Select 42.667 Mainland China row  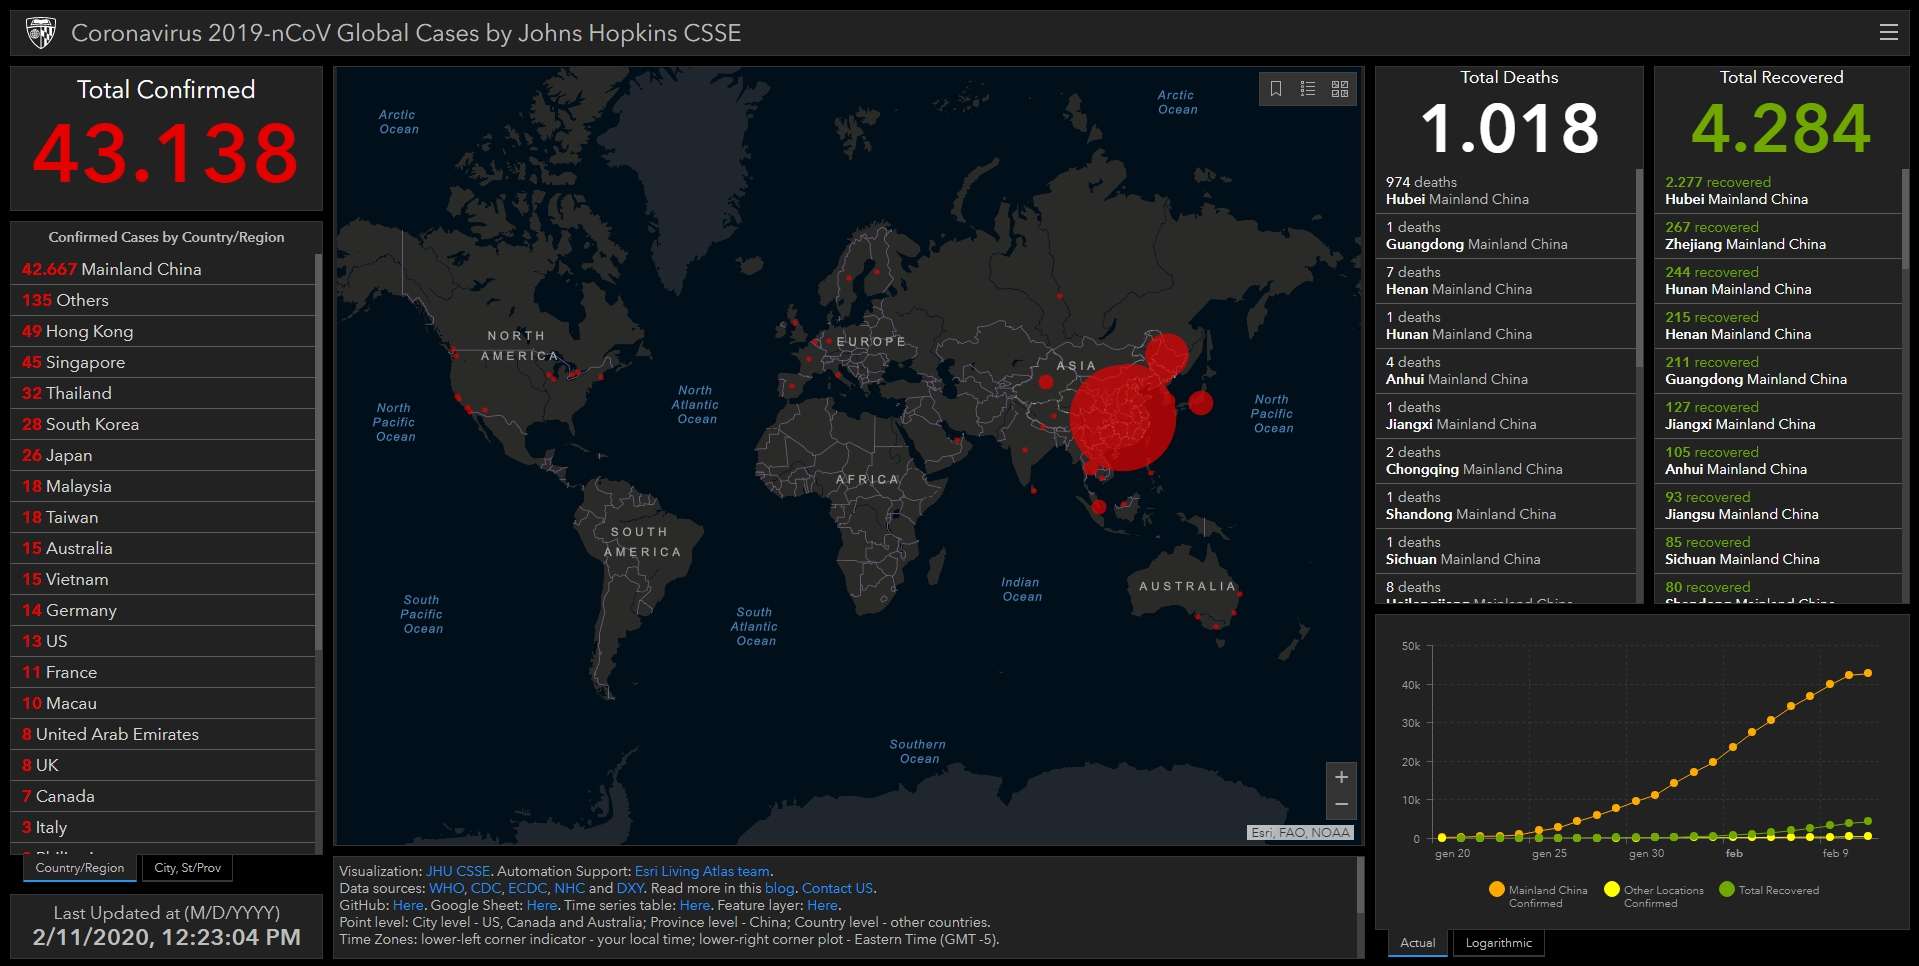pyautogui.click(x=163, y=269)
